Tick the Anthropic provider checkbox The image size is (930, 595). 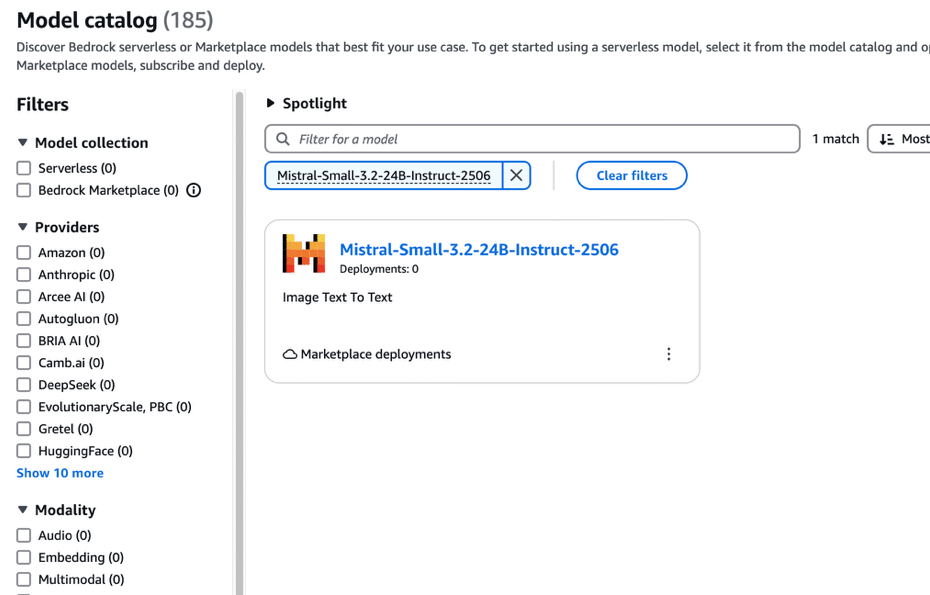[24, 275]
